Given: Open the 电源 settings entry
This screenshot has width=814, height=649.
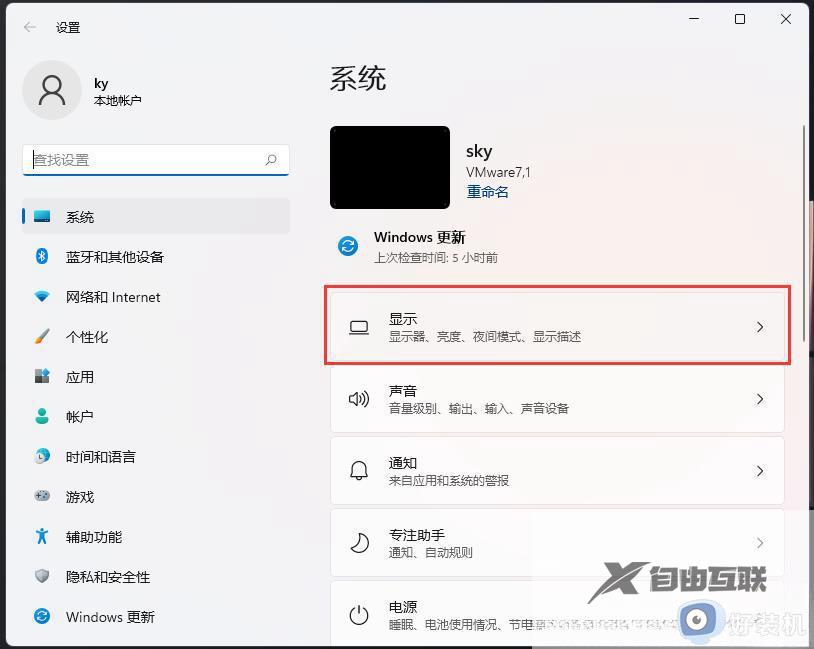Looking at the screenshot, I should pyautogui.click(x=500, y=613).
